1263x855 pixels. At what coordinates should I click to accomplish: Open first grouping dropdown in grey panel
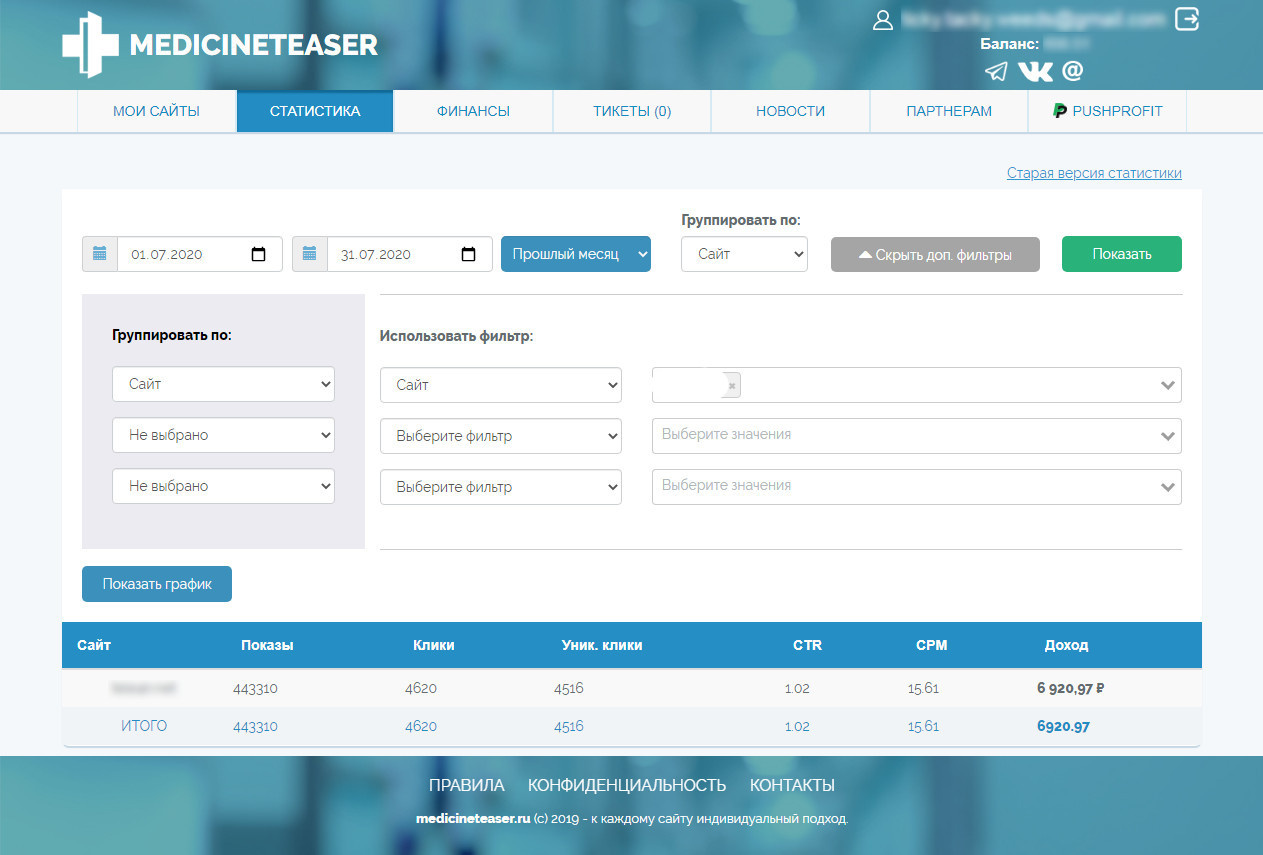(223, 384)
